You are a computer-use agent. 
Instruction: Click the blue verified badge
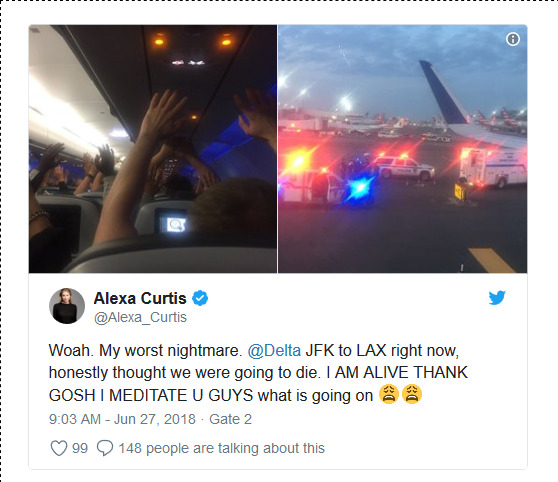tap(200, 298)
